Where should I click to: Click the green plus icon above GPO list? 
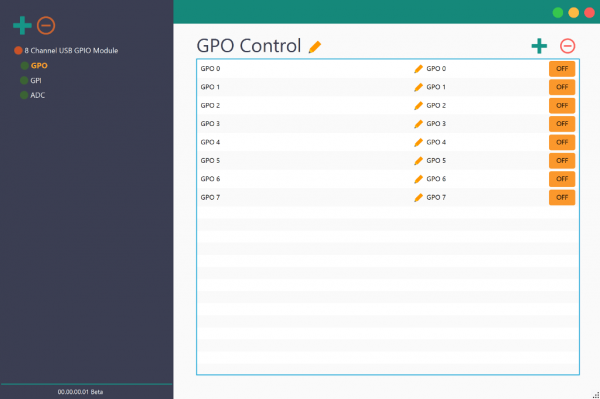pyautogui.click(x=539, y=46)
